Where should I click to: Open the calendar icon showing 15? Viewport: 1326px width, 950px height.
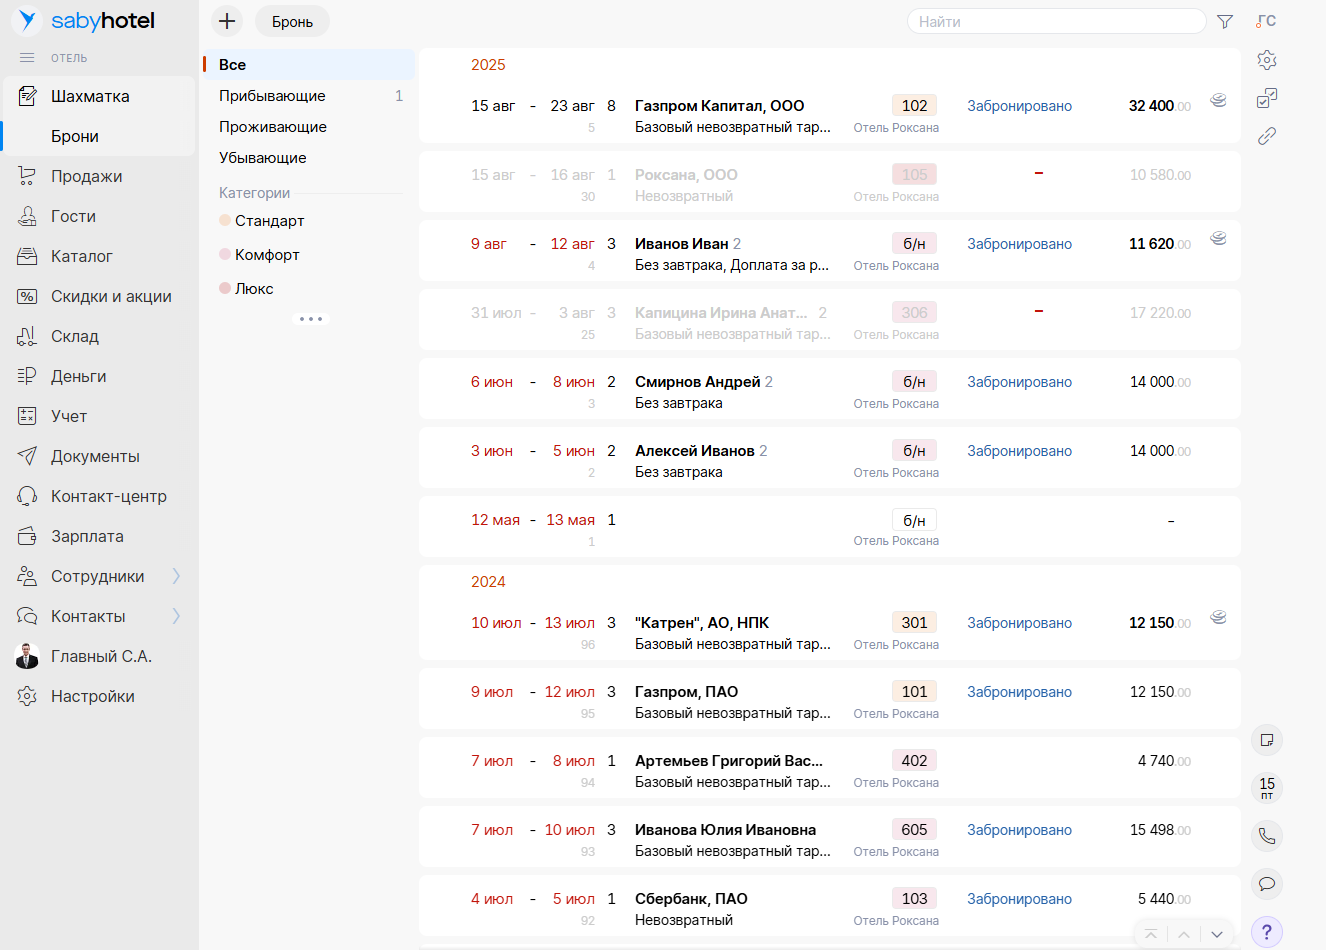pyautogui.click(x=1267, y=788)
